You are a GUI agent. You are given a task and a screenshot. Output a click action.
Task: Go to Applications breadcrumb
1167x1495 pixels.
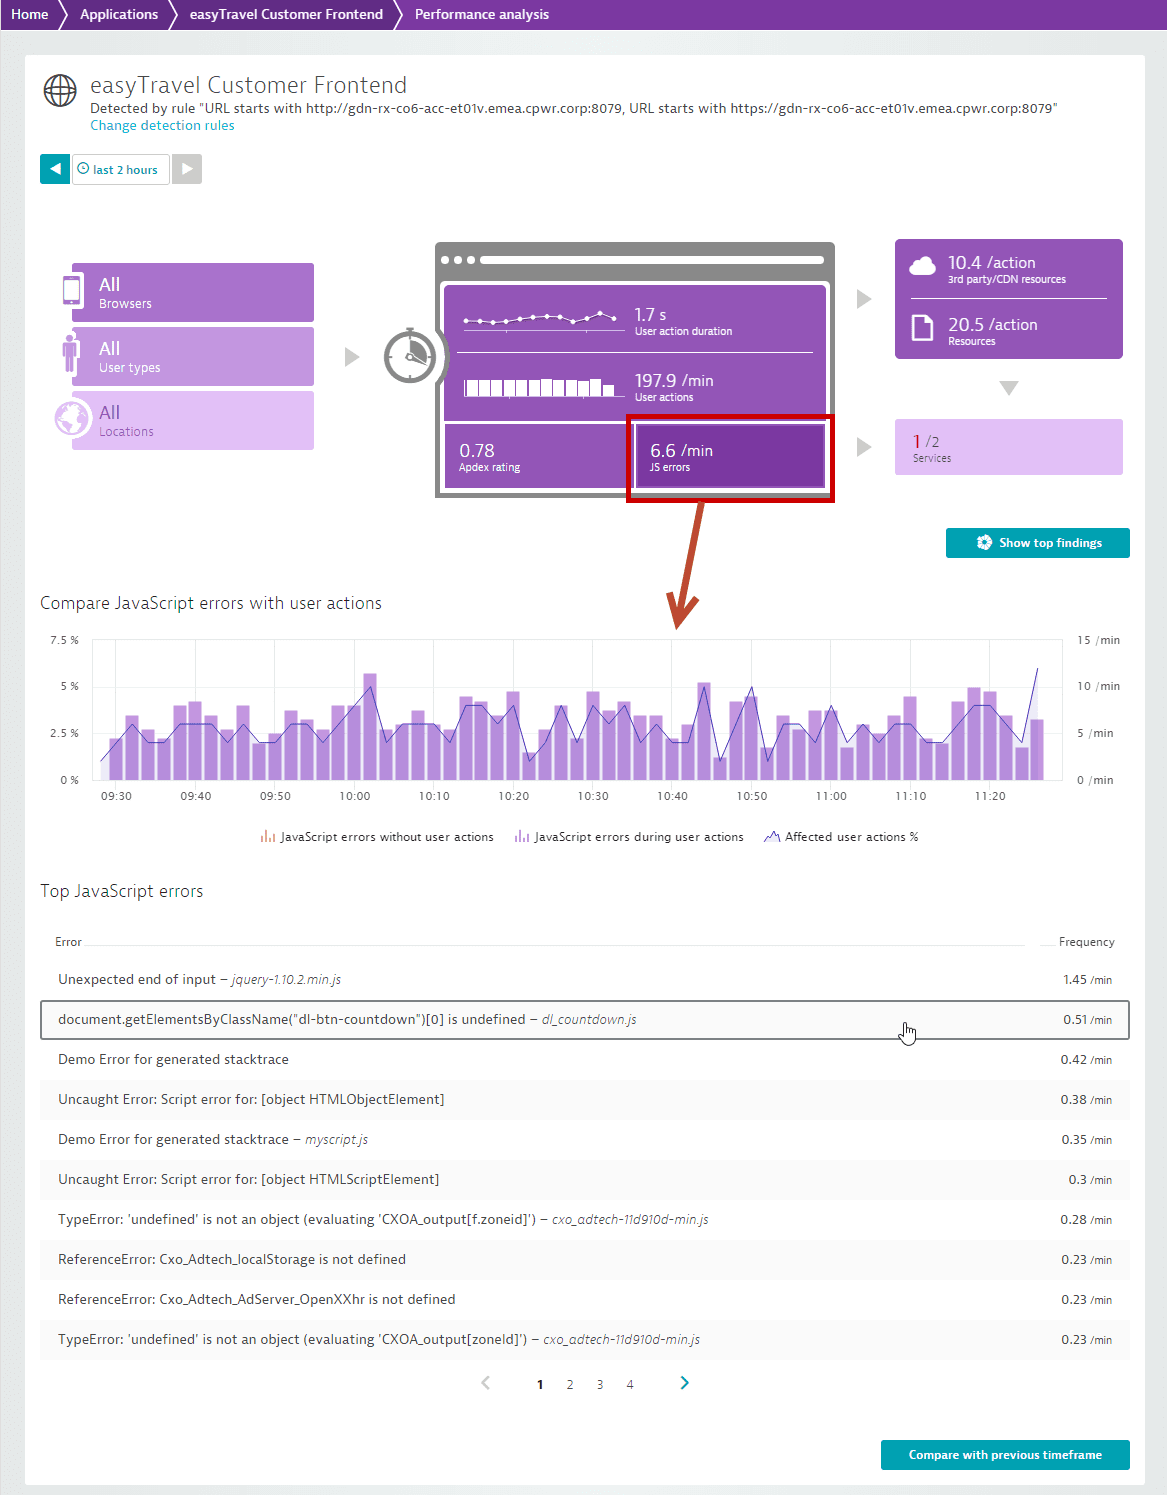(119, 14)
